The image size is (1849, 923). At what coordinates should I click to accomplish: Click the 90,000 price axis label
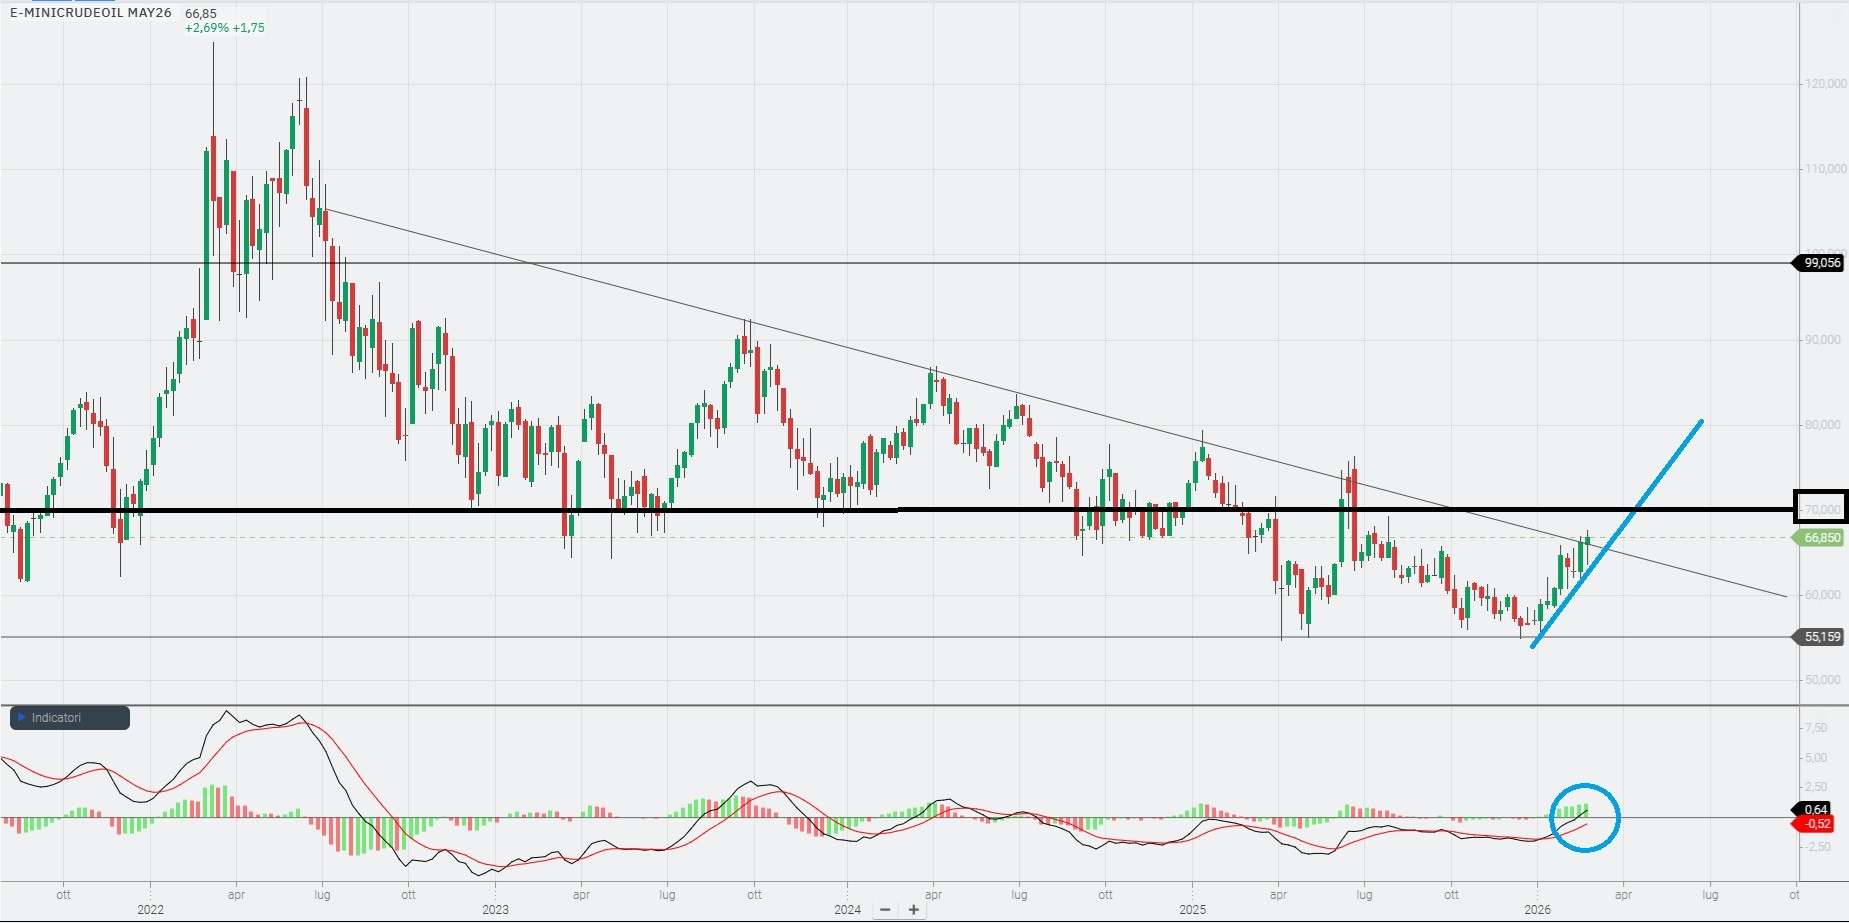pyautogui.click(x=1823, y=340)
